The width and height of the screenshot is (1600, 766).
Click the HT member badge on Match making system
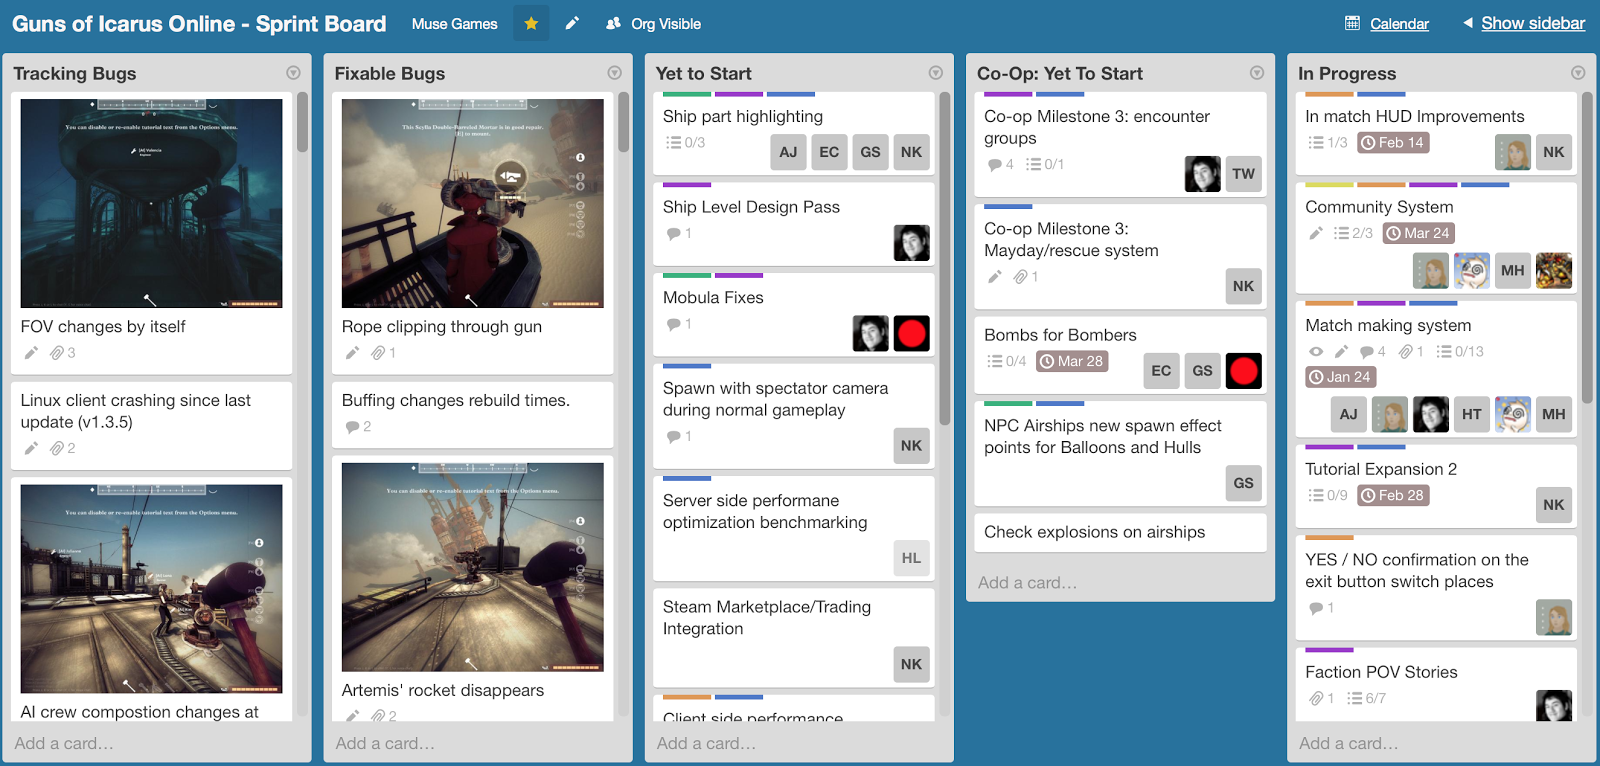point(1471,414)
